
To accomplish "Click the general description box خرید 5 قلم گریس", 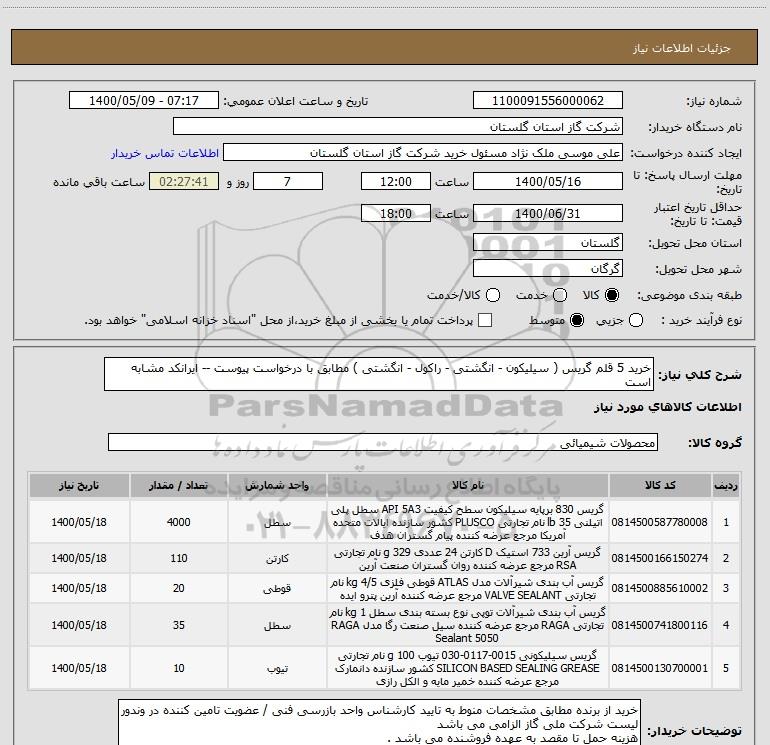I will coord(379,374).
